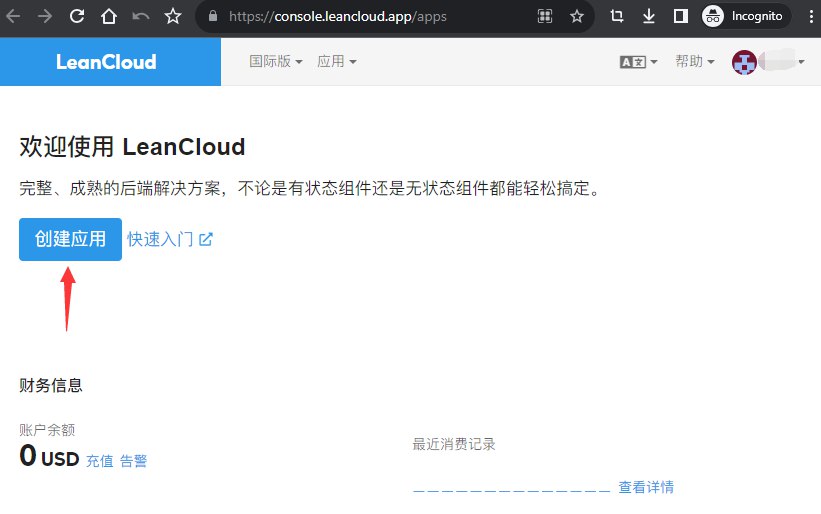Bookmark page using star in address bar
The width and height of the screenshot is (821, 514).
pos(577,16)
